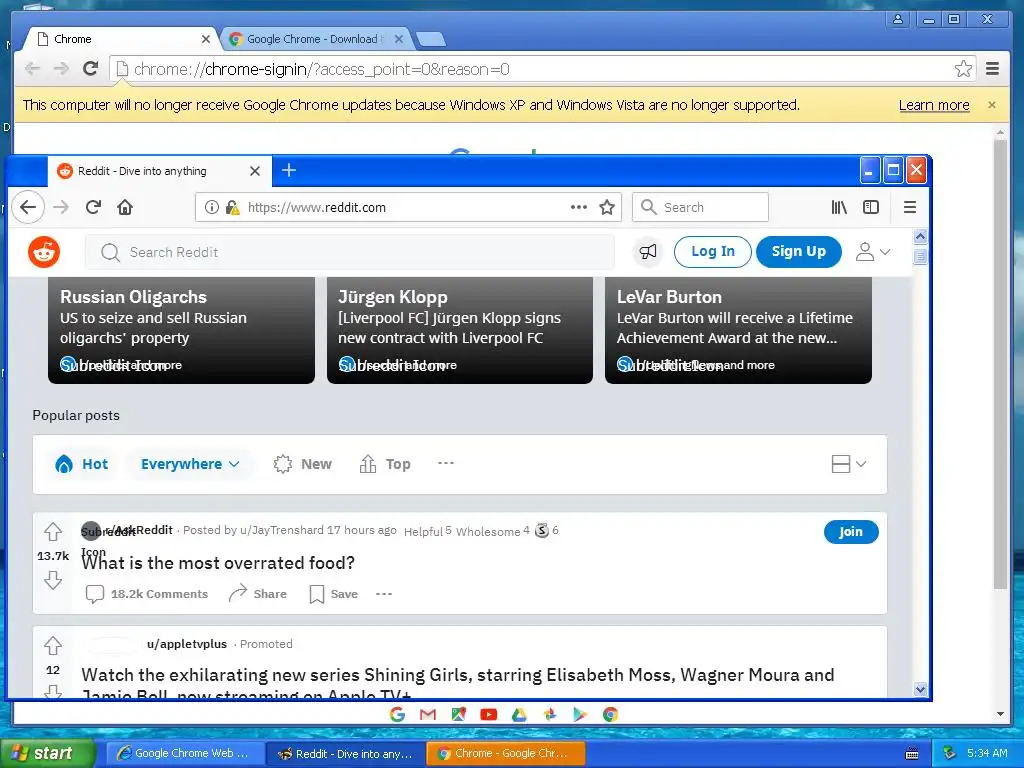Image resolution: width=1024 pixels, height=768 pixels.
Task: Open the Jürgen Klopp trending card
Action: pyautogui.click(x=460, y=330)
